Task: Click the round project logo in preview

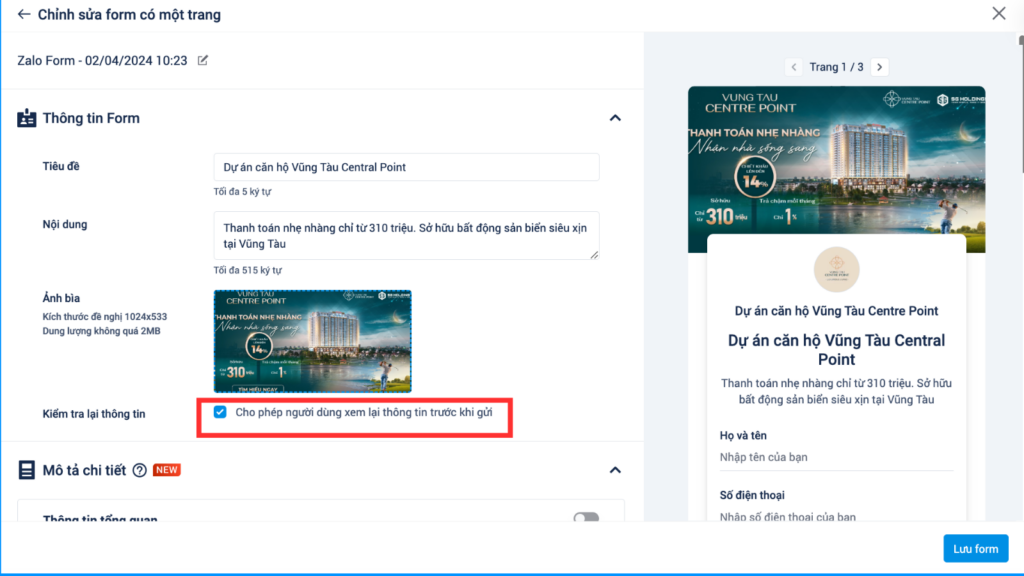Action: coord(837,269)
